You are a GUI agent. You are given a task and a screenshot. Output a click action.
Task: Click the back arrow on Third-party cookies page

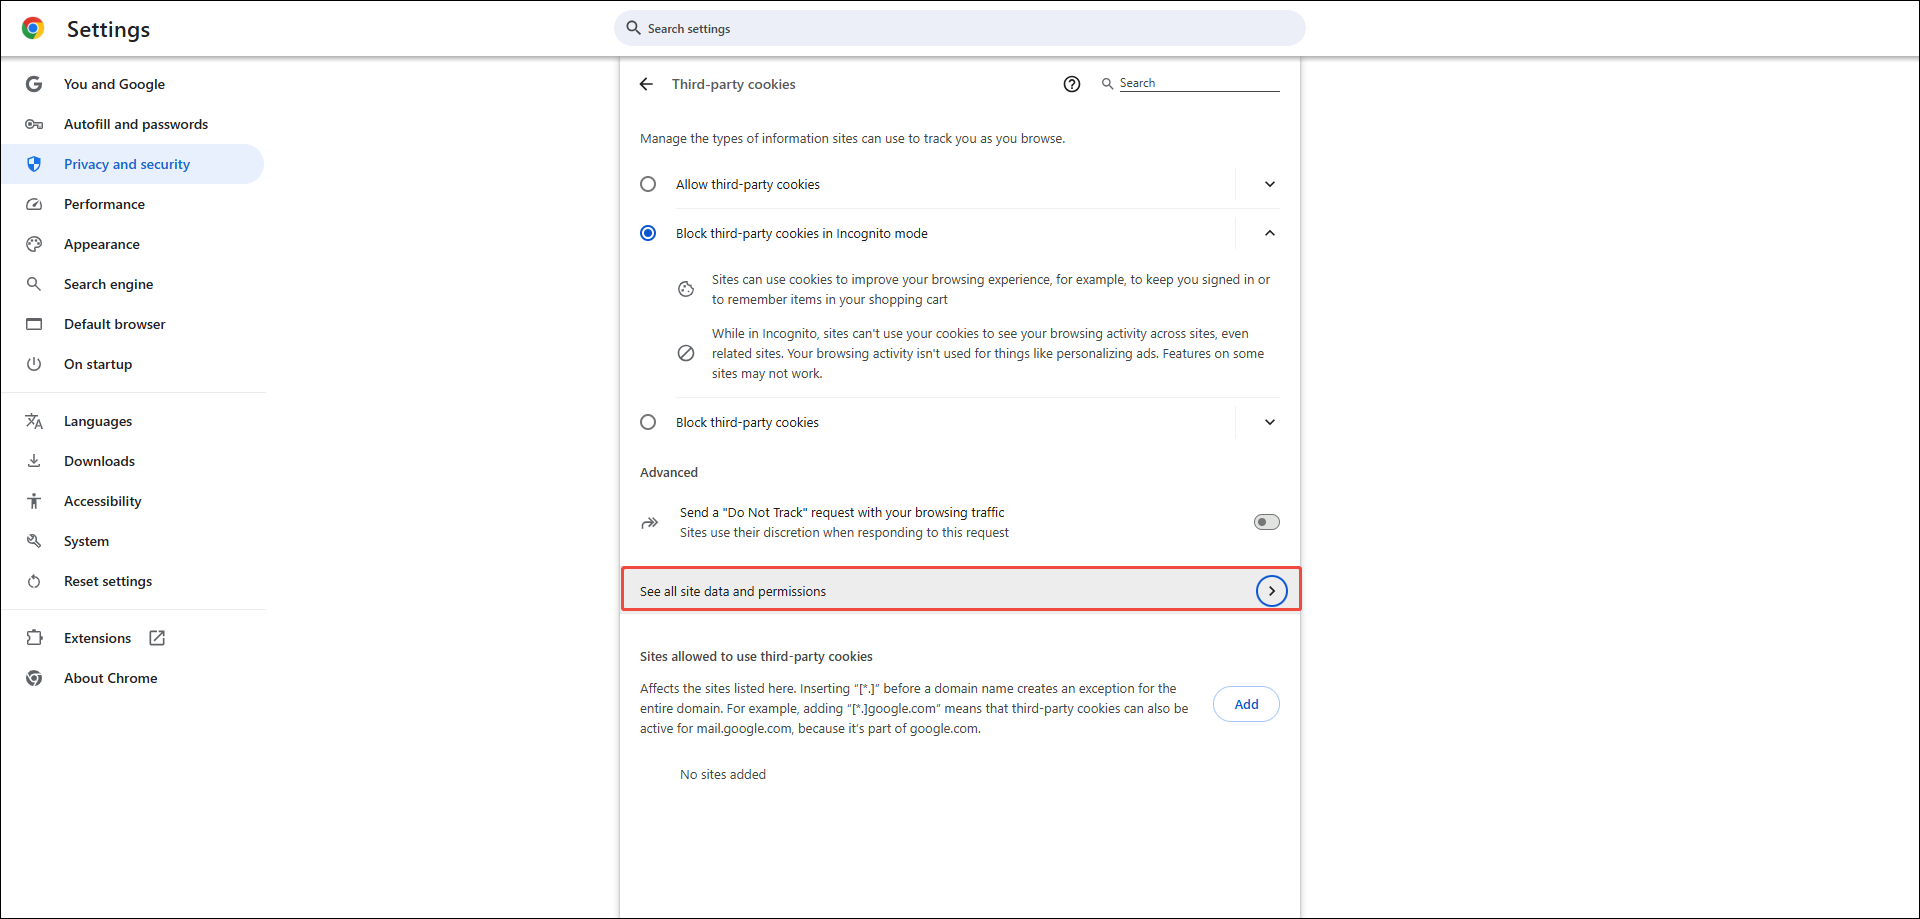pos(646,84)
